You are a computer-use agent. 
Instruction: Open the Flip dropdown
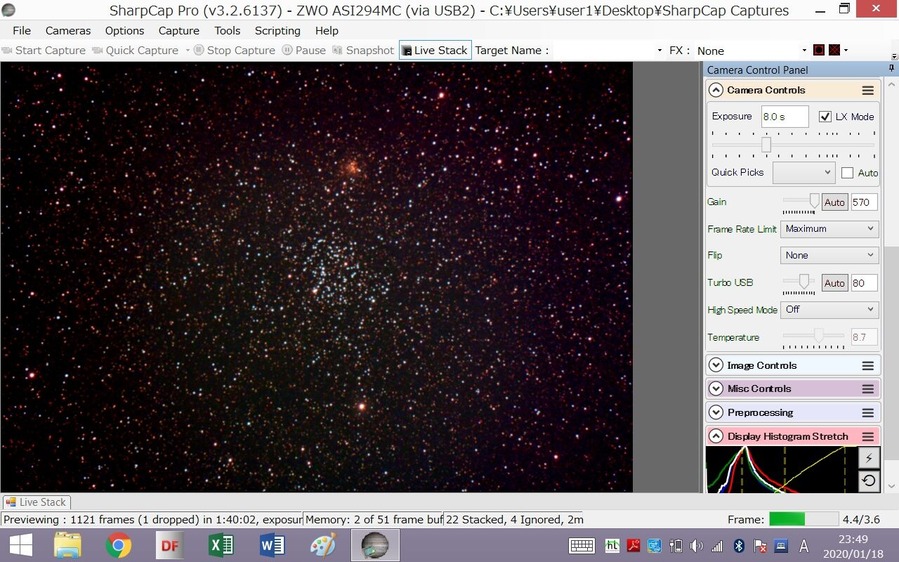(829, 255)
